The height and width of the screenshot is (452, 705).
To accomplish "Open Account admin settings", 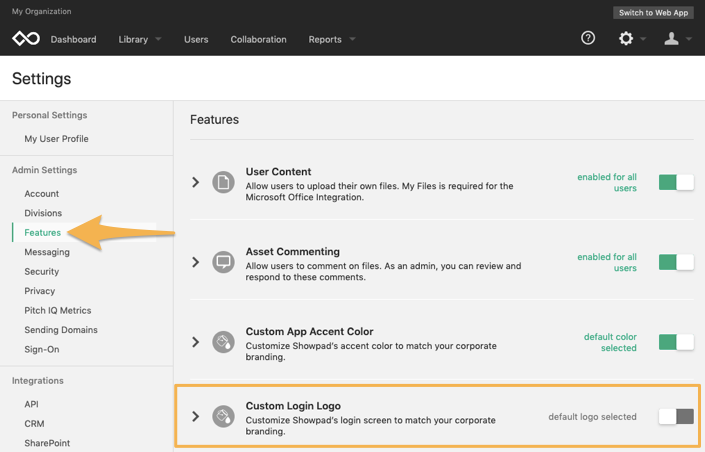I will [x=41, y=194].
